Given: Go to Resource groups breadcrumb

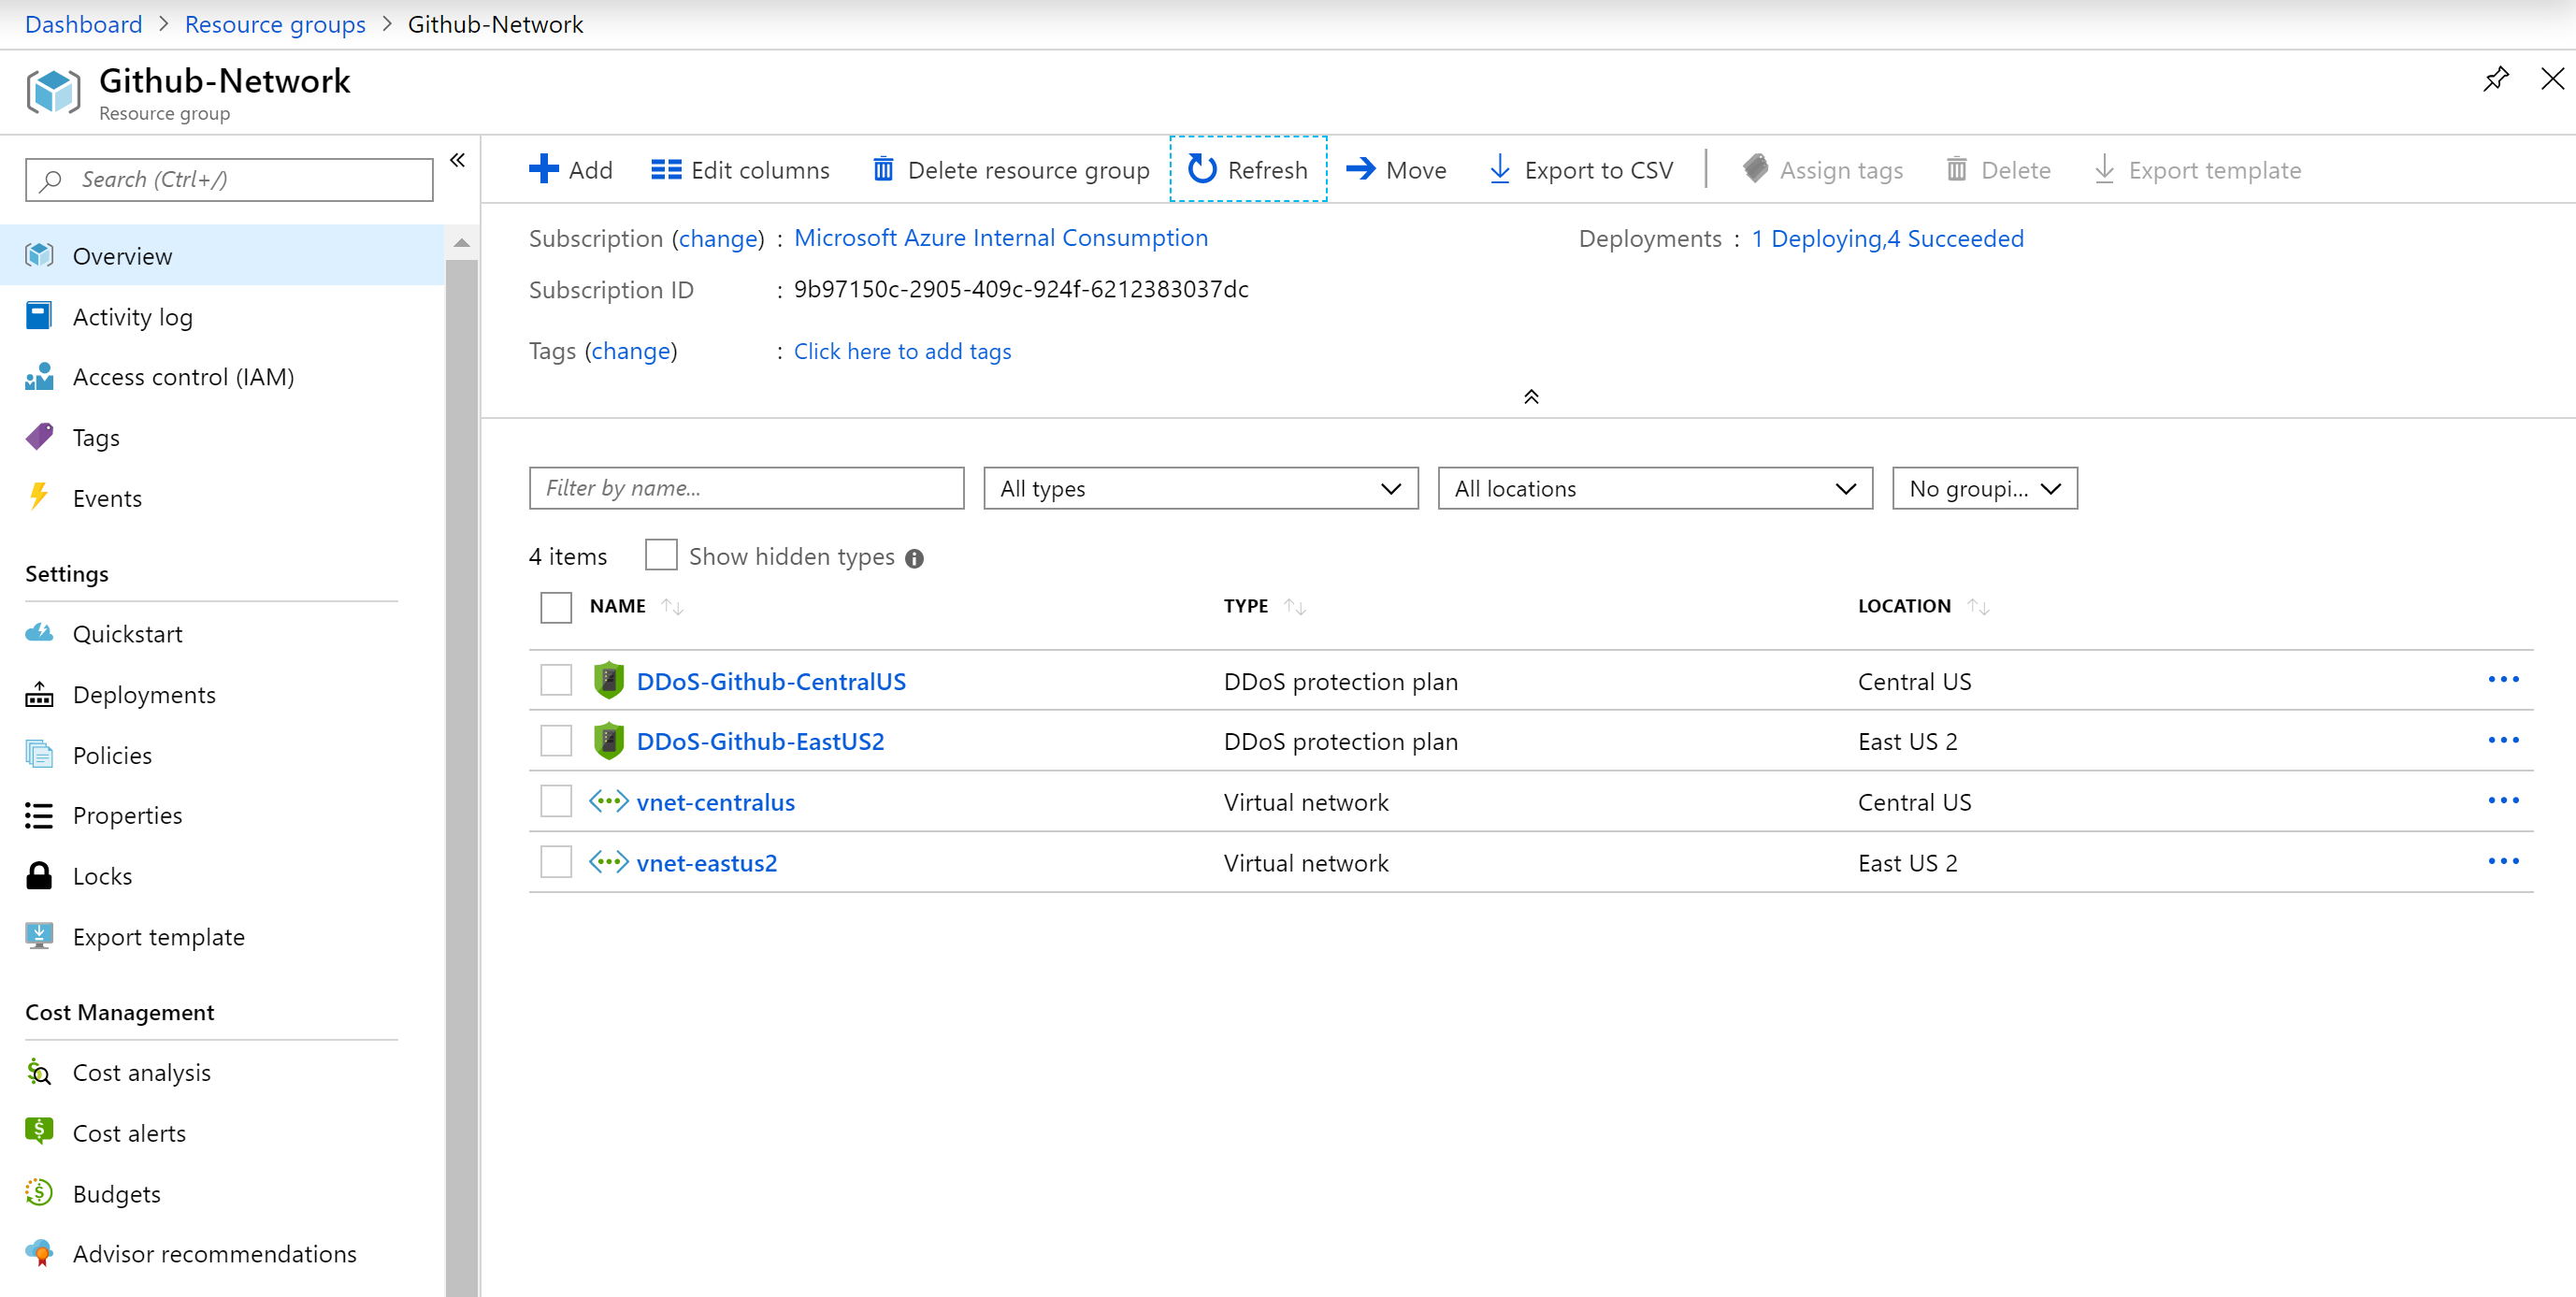Looking at the screenshot, I should pos(275,24).
